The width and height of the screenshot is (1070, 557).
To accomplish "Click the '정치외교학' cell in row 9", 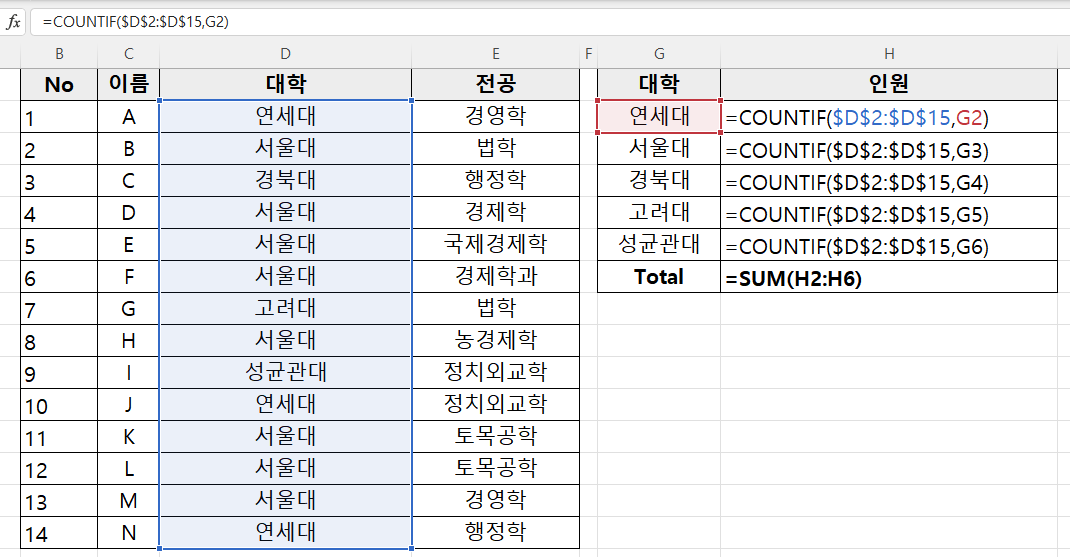I will click(x=495, y=373).
